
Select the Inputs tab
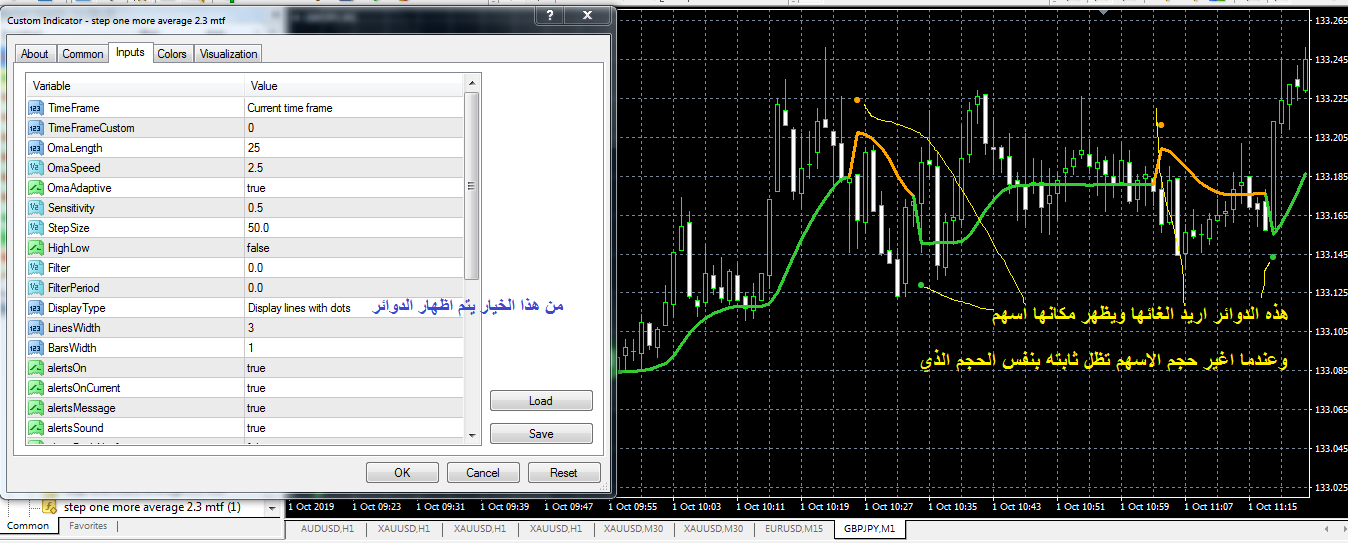click(x=130, y=52)
